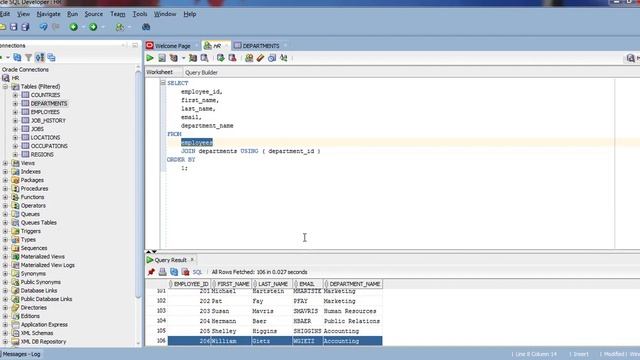Click the Run Script icon in the worksheet toolbar
The width and height of the screenshot is (640, 360).
pos(162,58)
